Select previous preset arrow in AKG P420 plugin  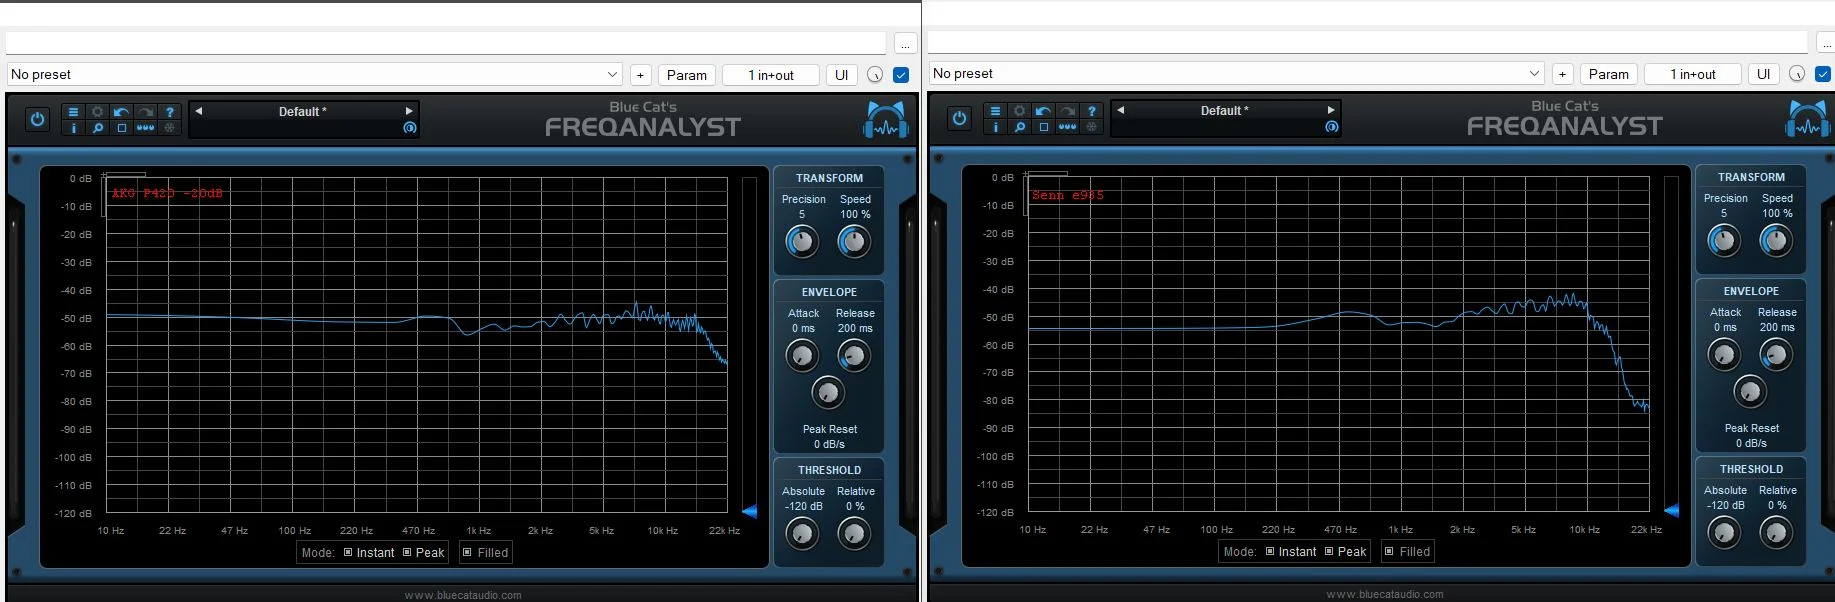point(199,111)
